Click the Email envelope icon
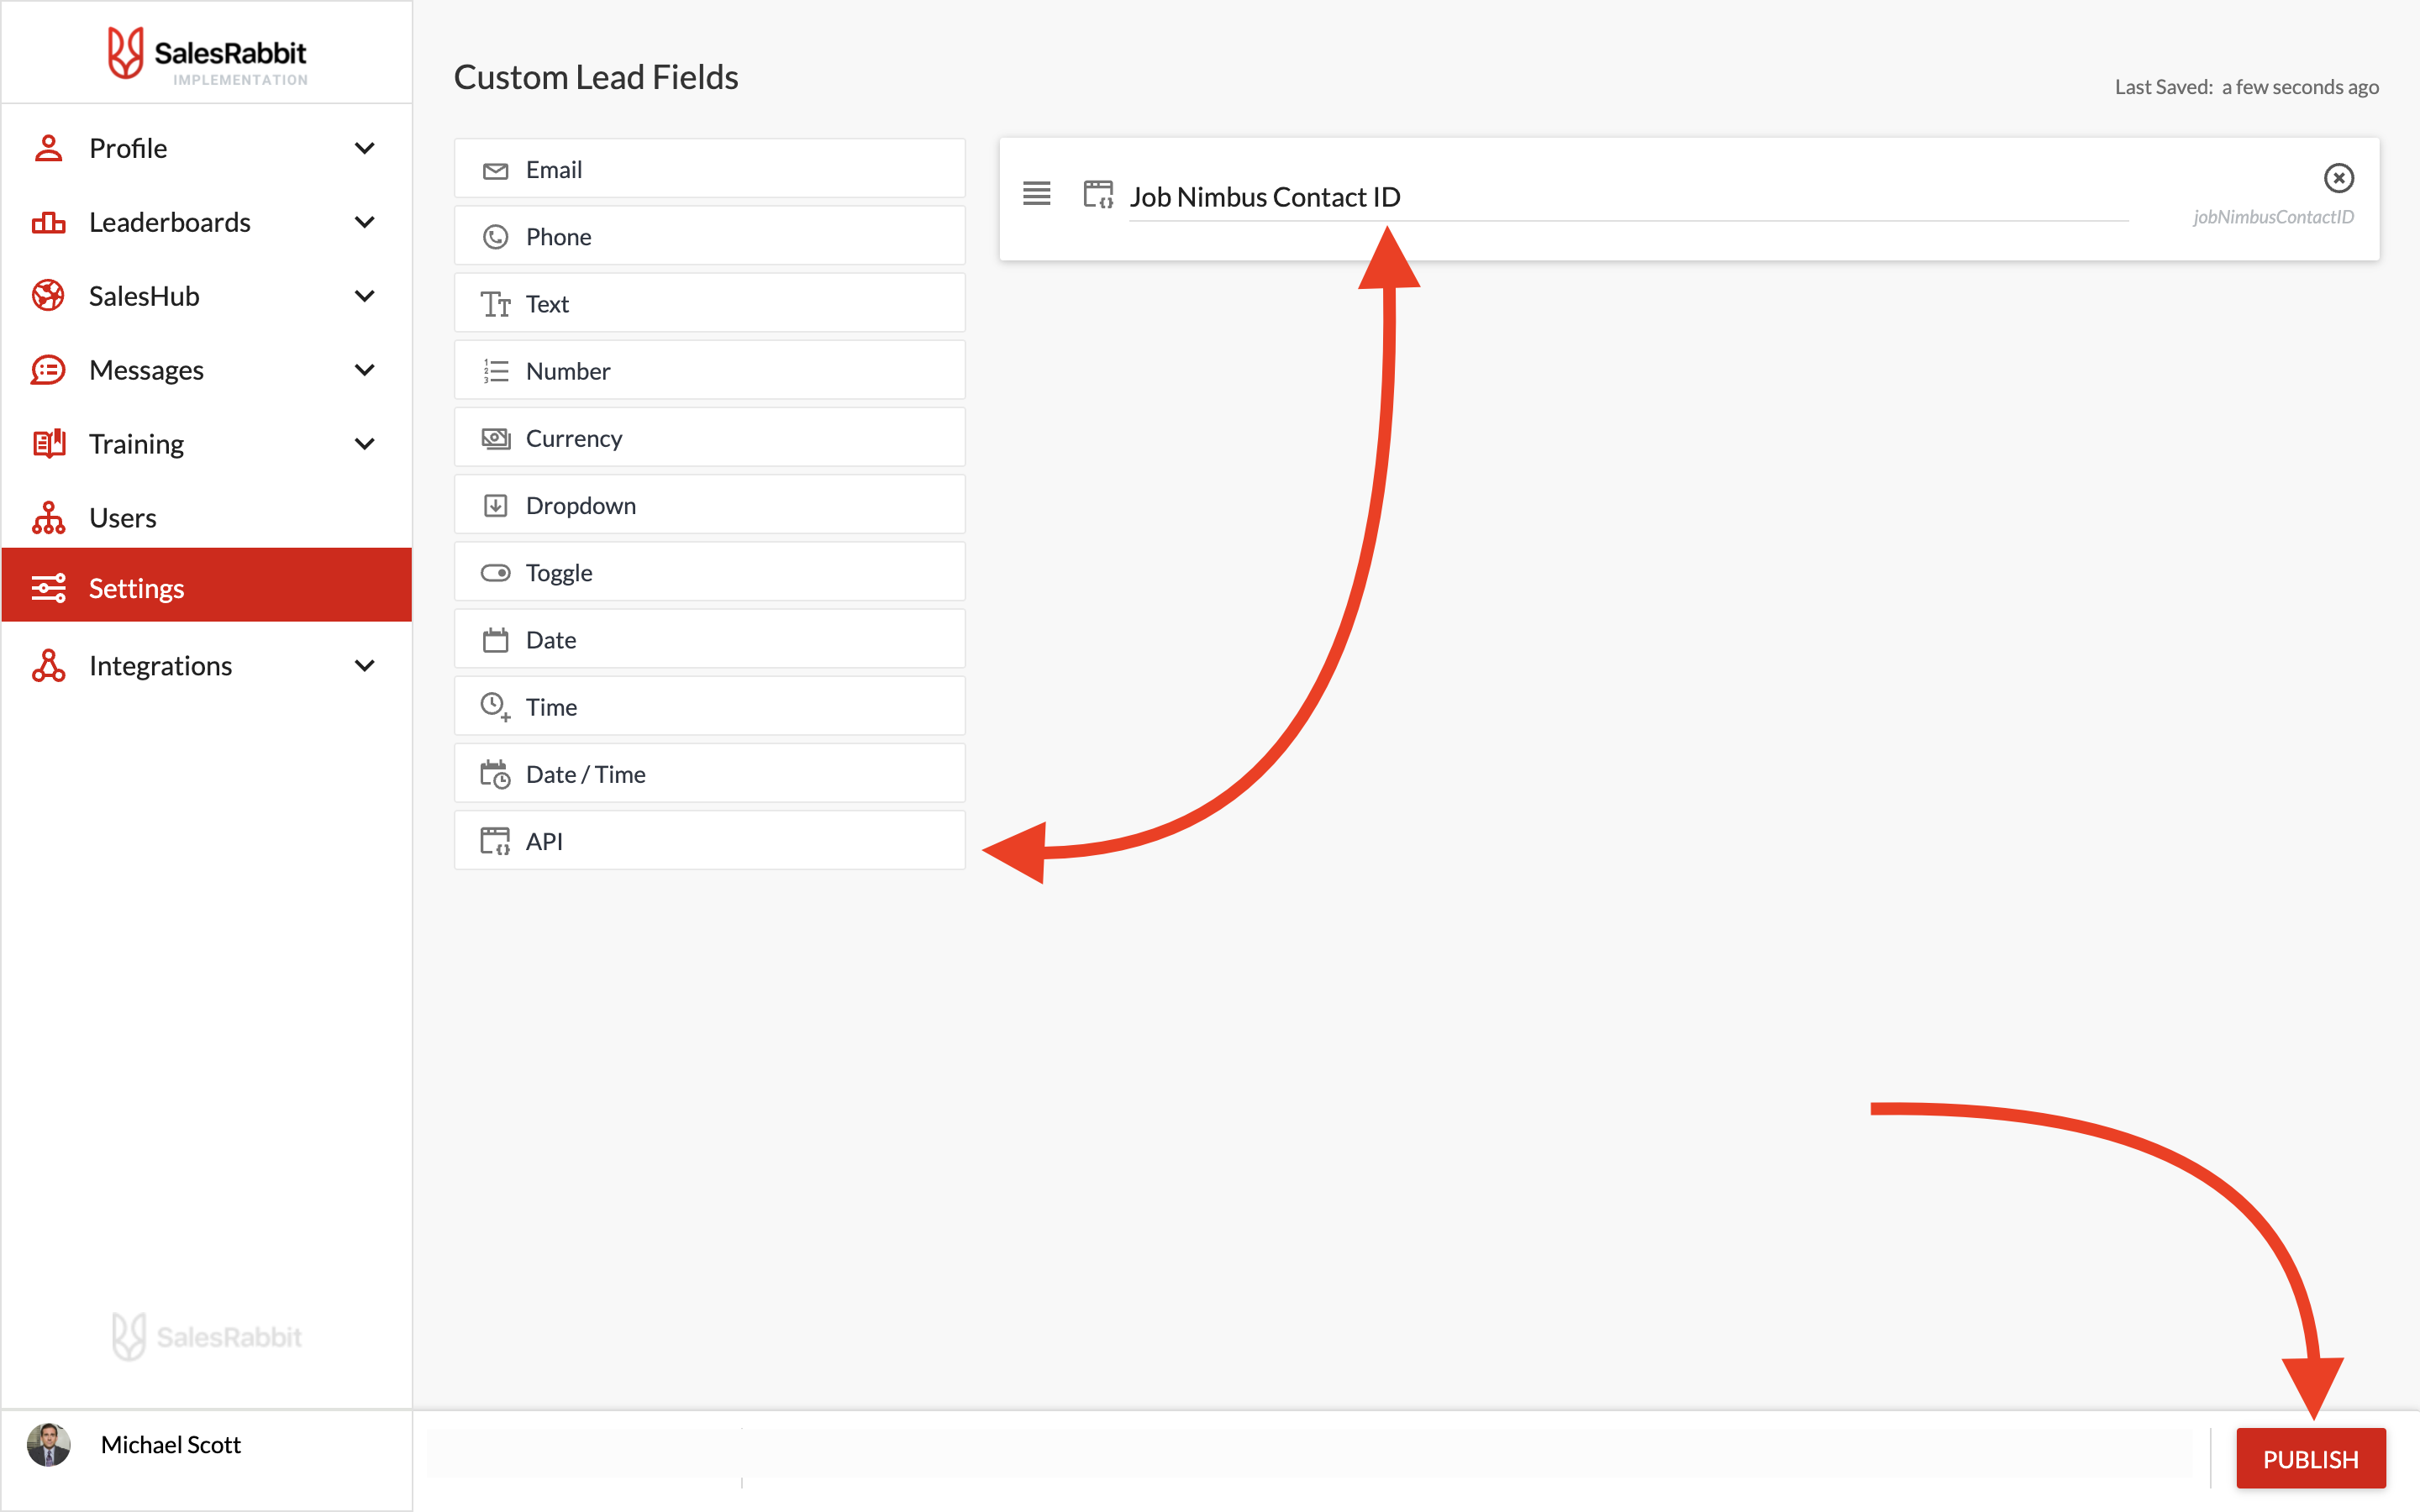The width and height of the screenshot is (2420, 1512). click(x=495, y=171)
